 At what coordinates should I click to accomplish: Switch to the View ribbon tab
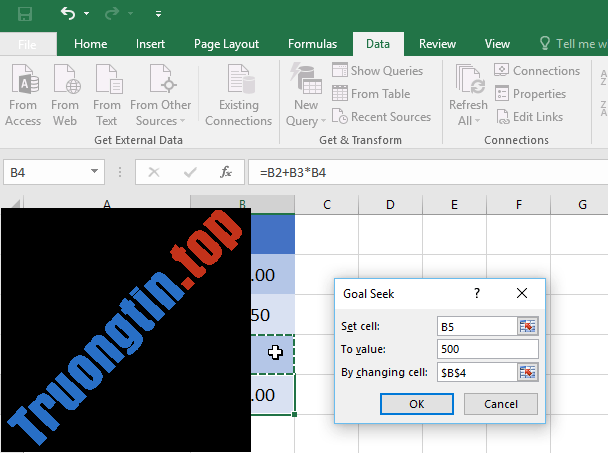tap(497, 44)
